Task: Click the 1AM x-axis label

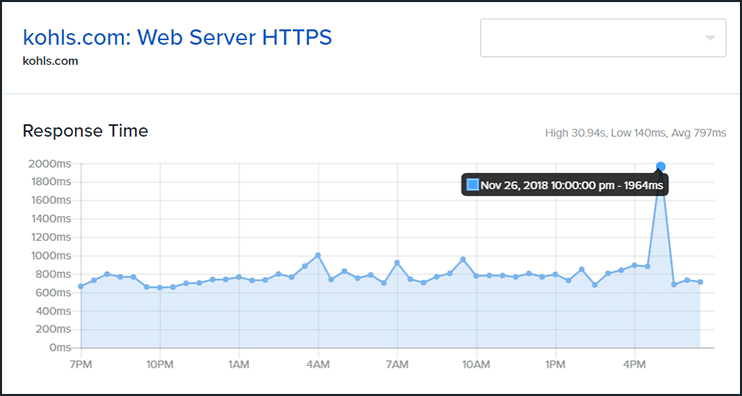Action: [x=239, y=365]
